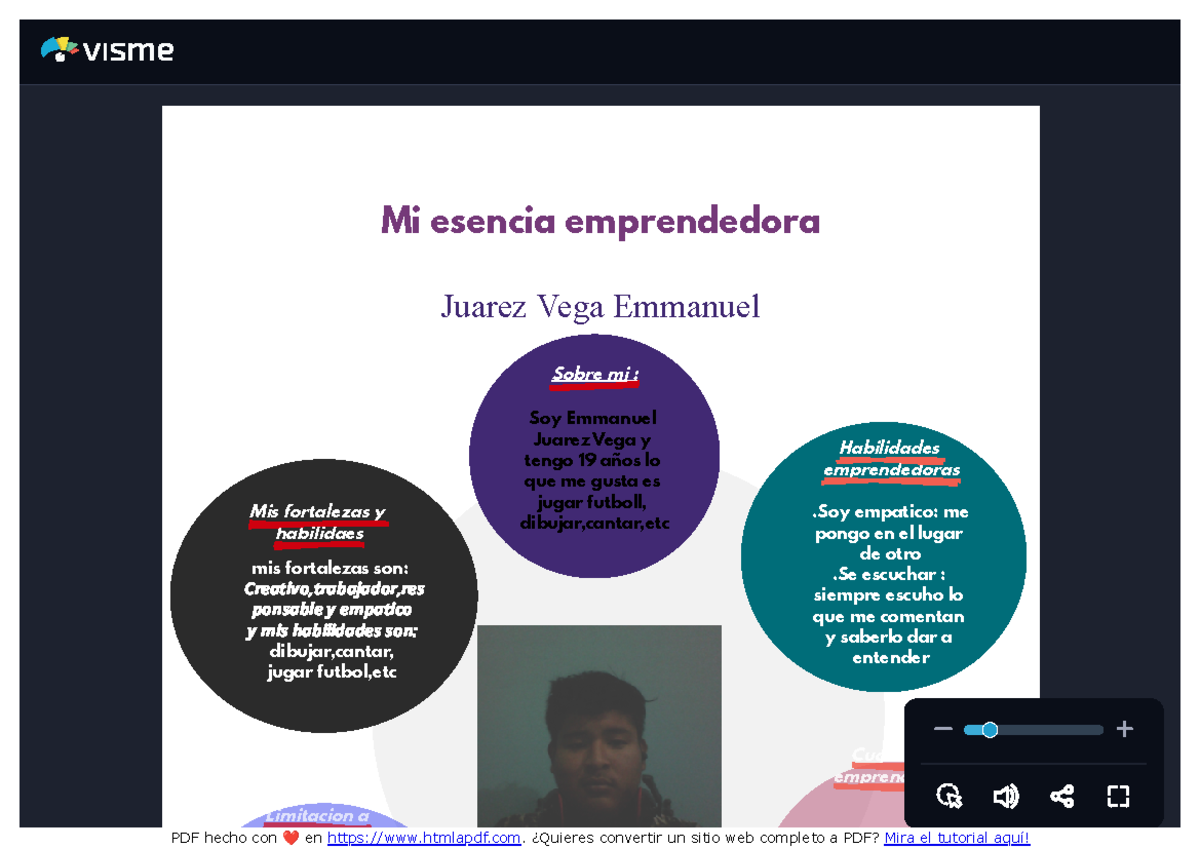Toggle fullscreen presentation mode
Viewport: 1200px width, 848px height.
click(1118, 797)
